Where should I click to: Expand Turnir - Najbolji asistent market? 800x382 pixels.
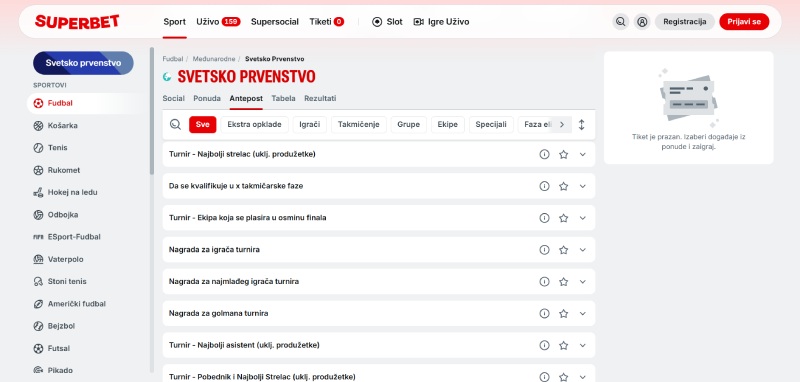pyautogui.click(x=583, y=345)
